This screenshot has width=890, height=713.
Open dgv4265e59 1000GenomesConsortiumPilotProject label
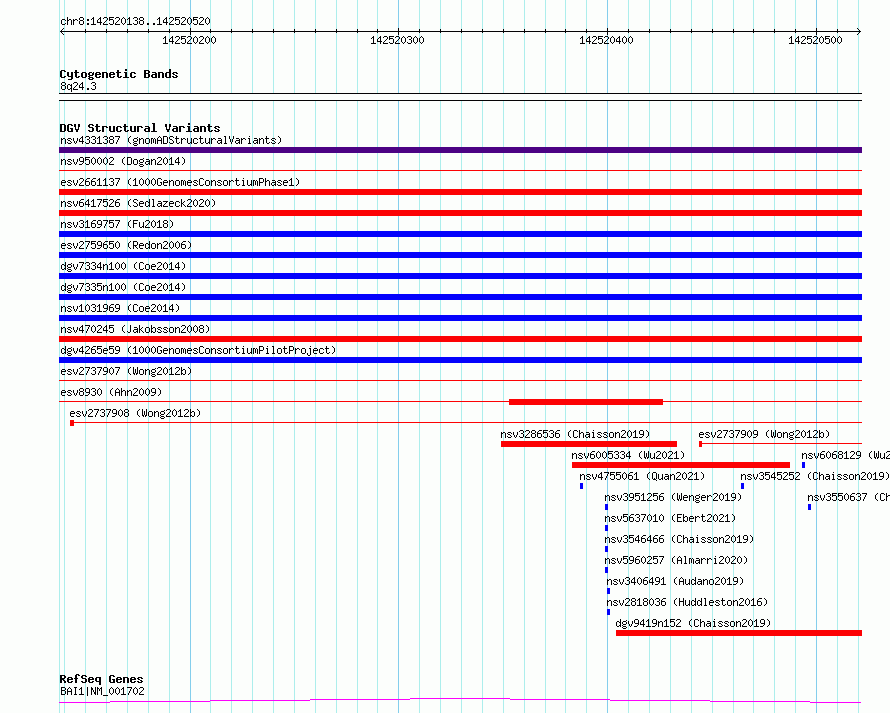[198, 350]
